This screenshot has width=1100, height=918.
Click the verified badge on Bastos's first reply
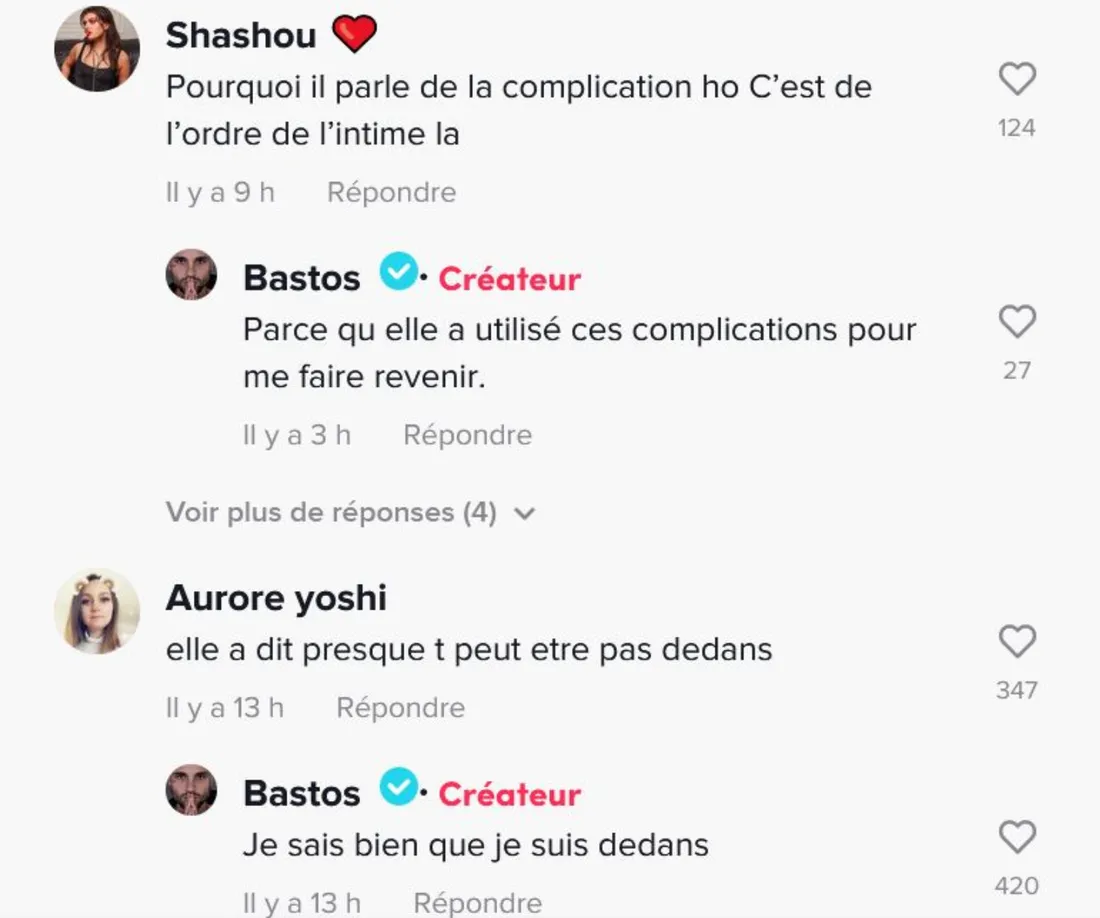tap(399, 273)
